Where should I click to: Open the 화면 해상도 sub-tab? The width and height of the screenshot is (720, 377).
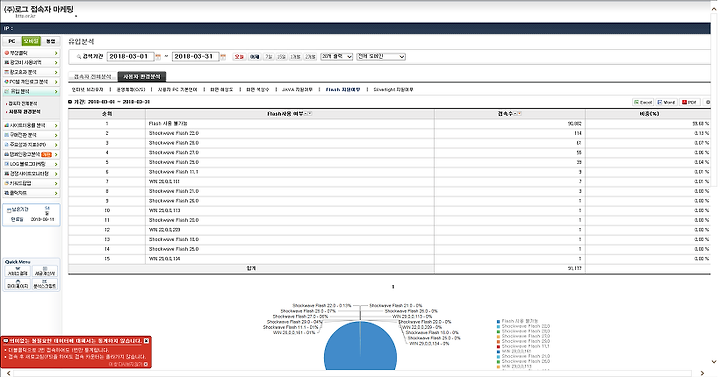point(222,90)
